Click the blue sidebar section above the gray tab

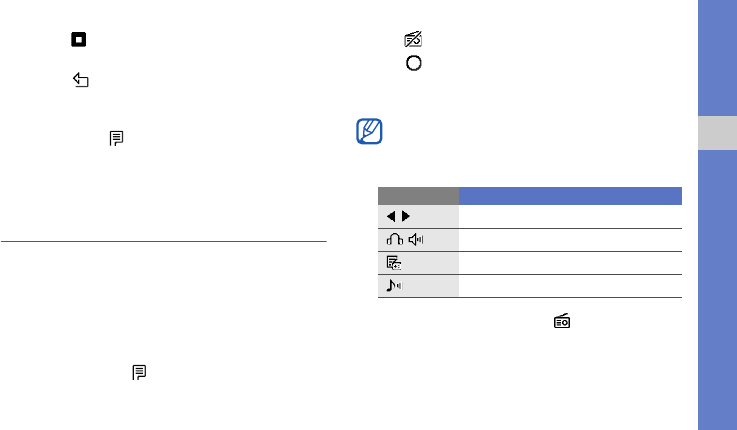tap(717, 58)
